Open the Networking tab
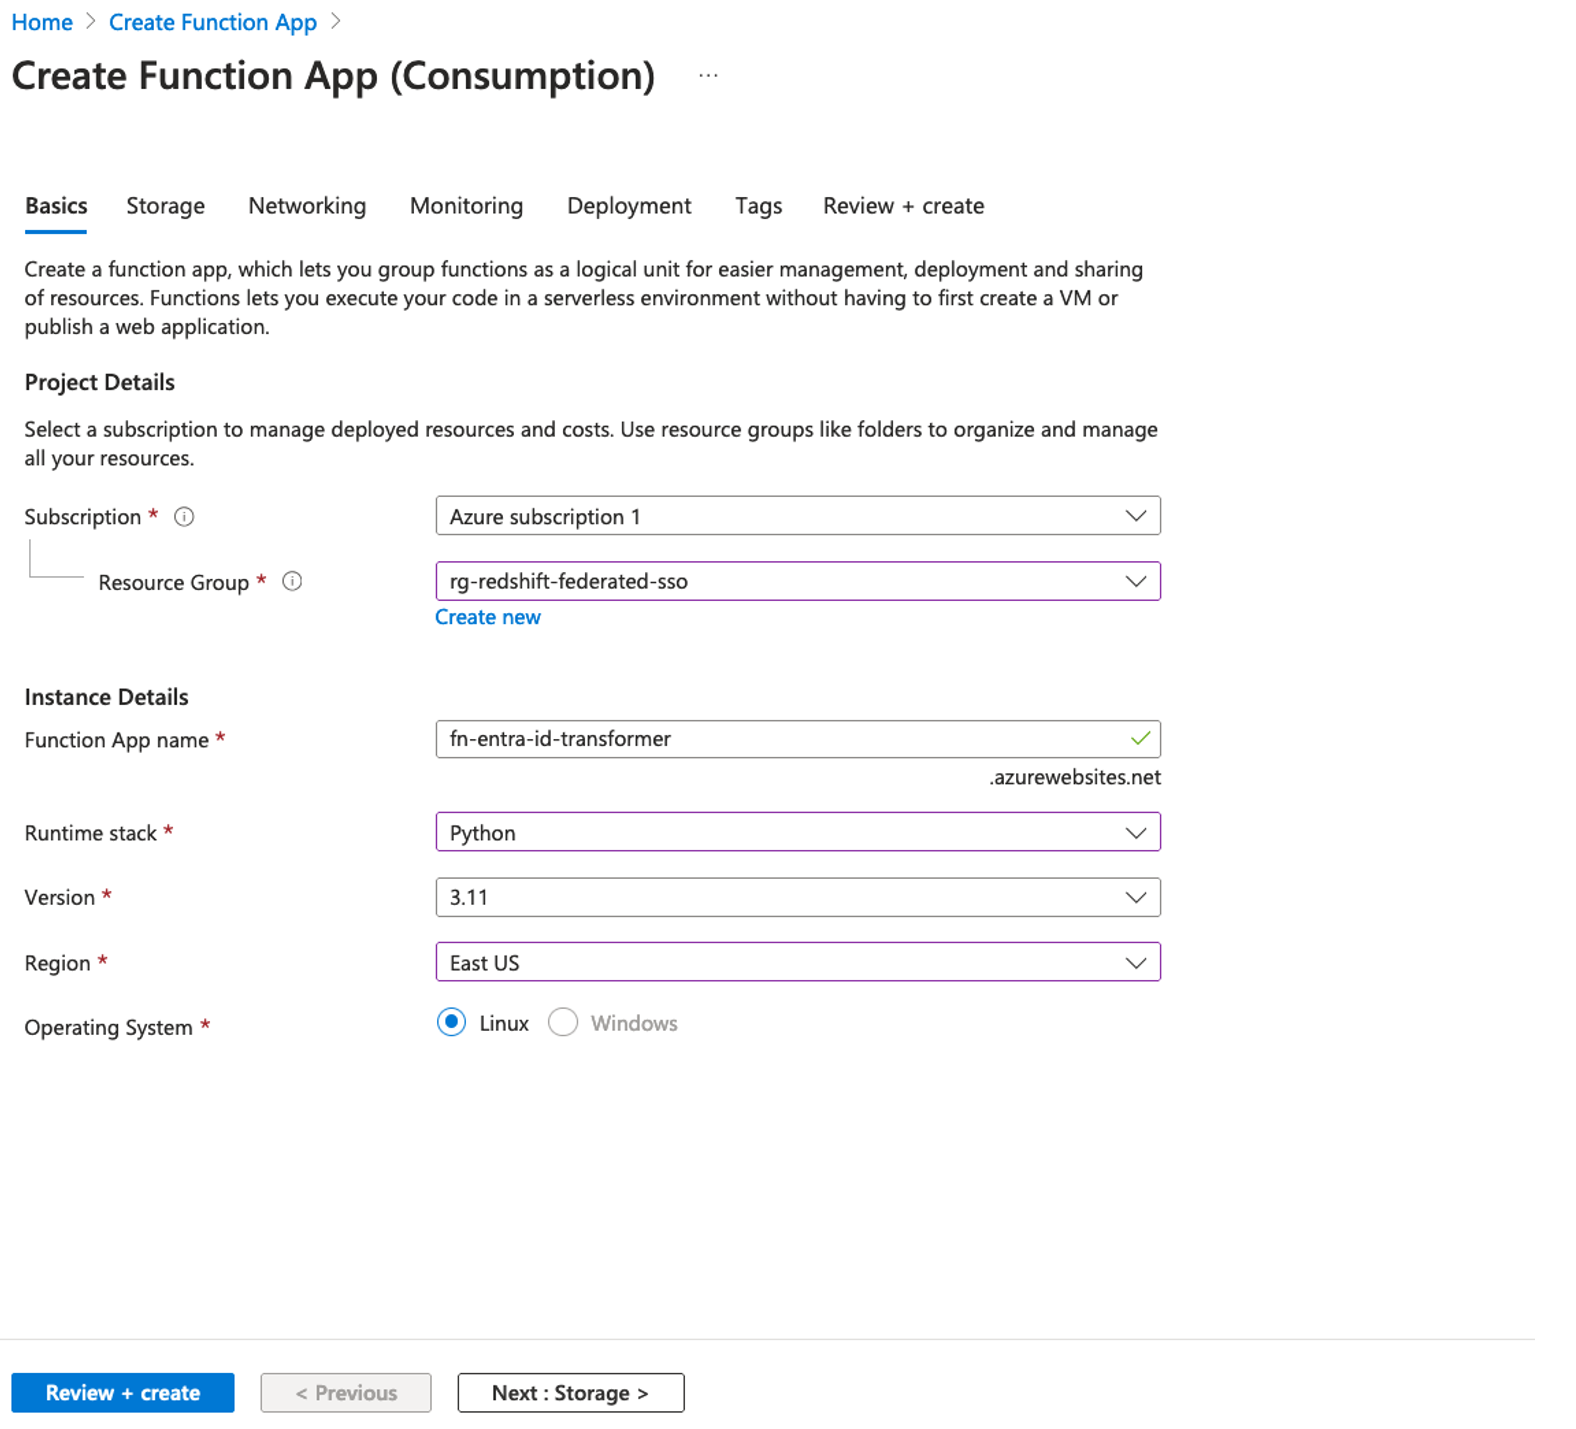The width and height of the screenshot is (1576, 1429). coord(307,206)
